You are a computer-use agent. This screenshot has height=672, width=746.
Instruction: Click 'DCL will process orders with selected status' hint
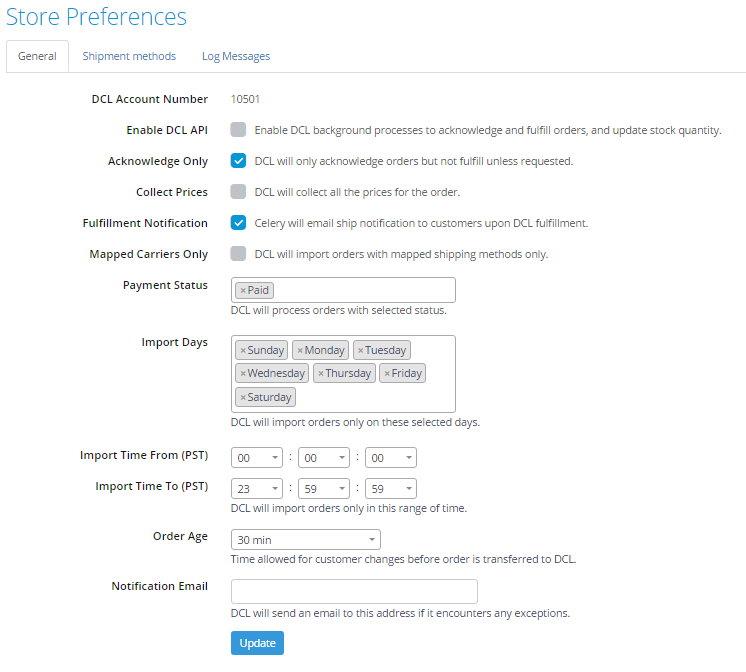[x=339, y=310]
